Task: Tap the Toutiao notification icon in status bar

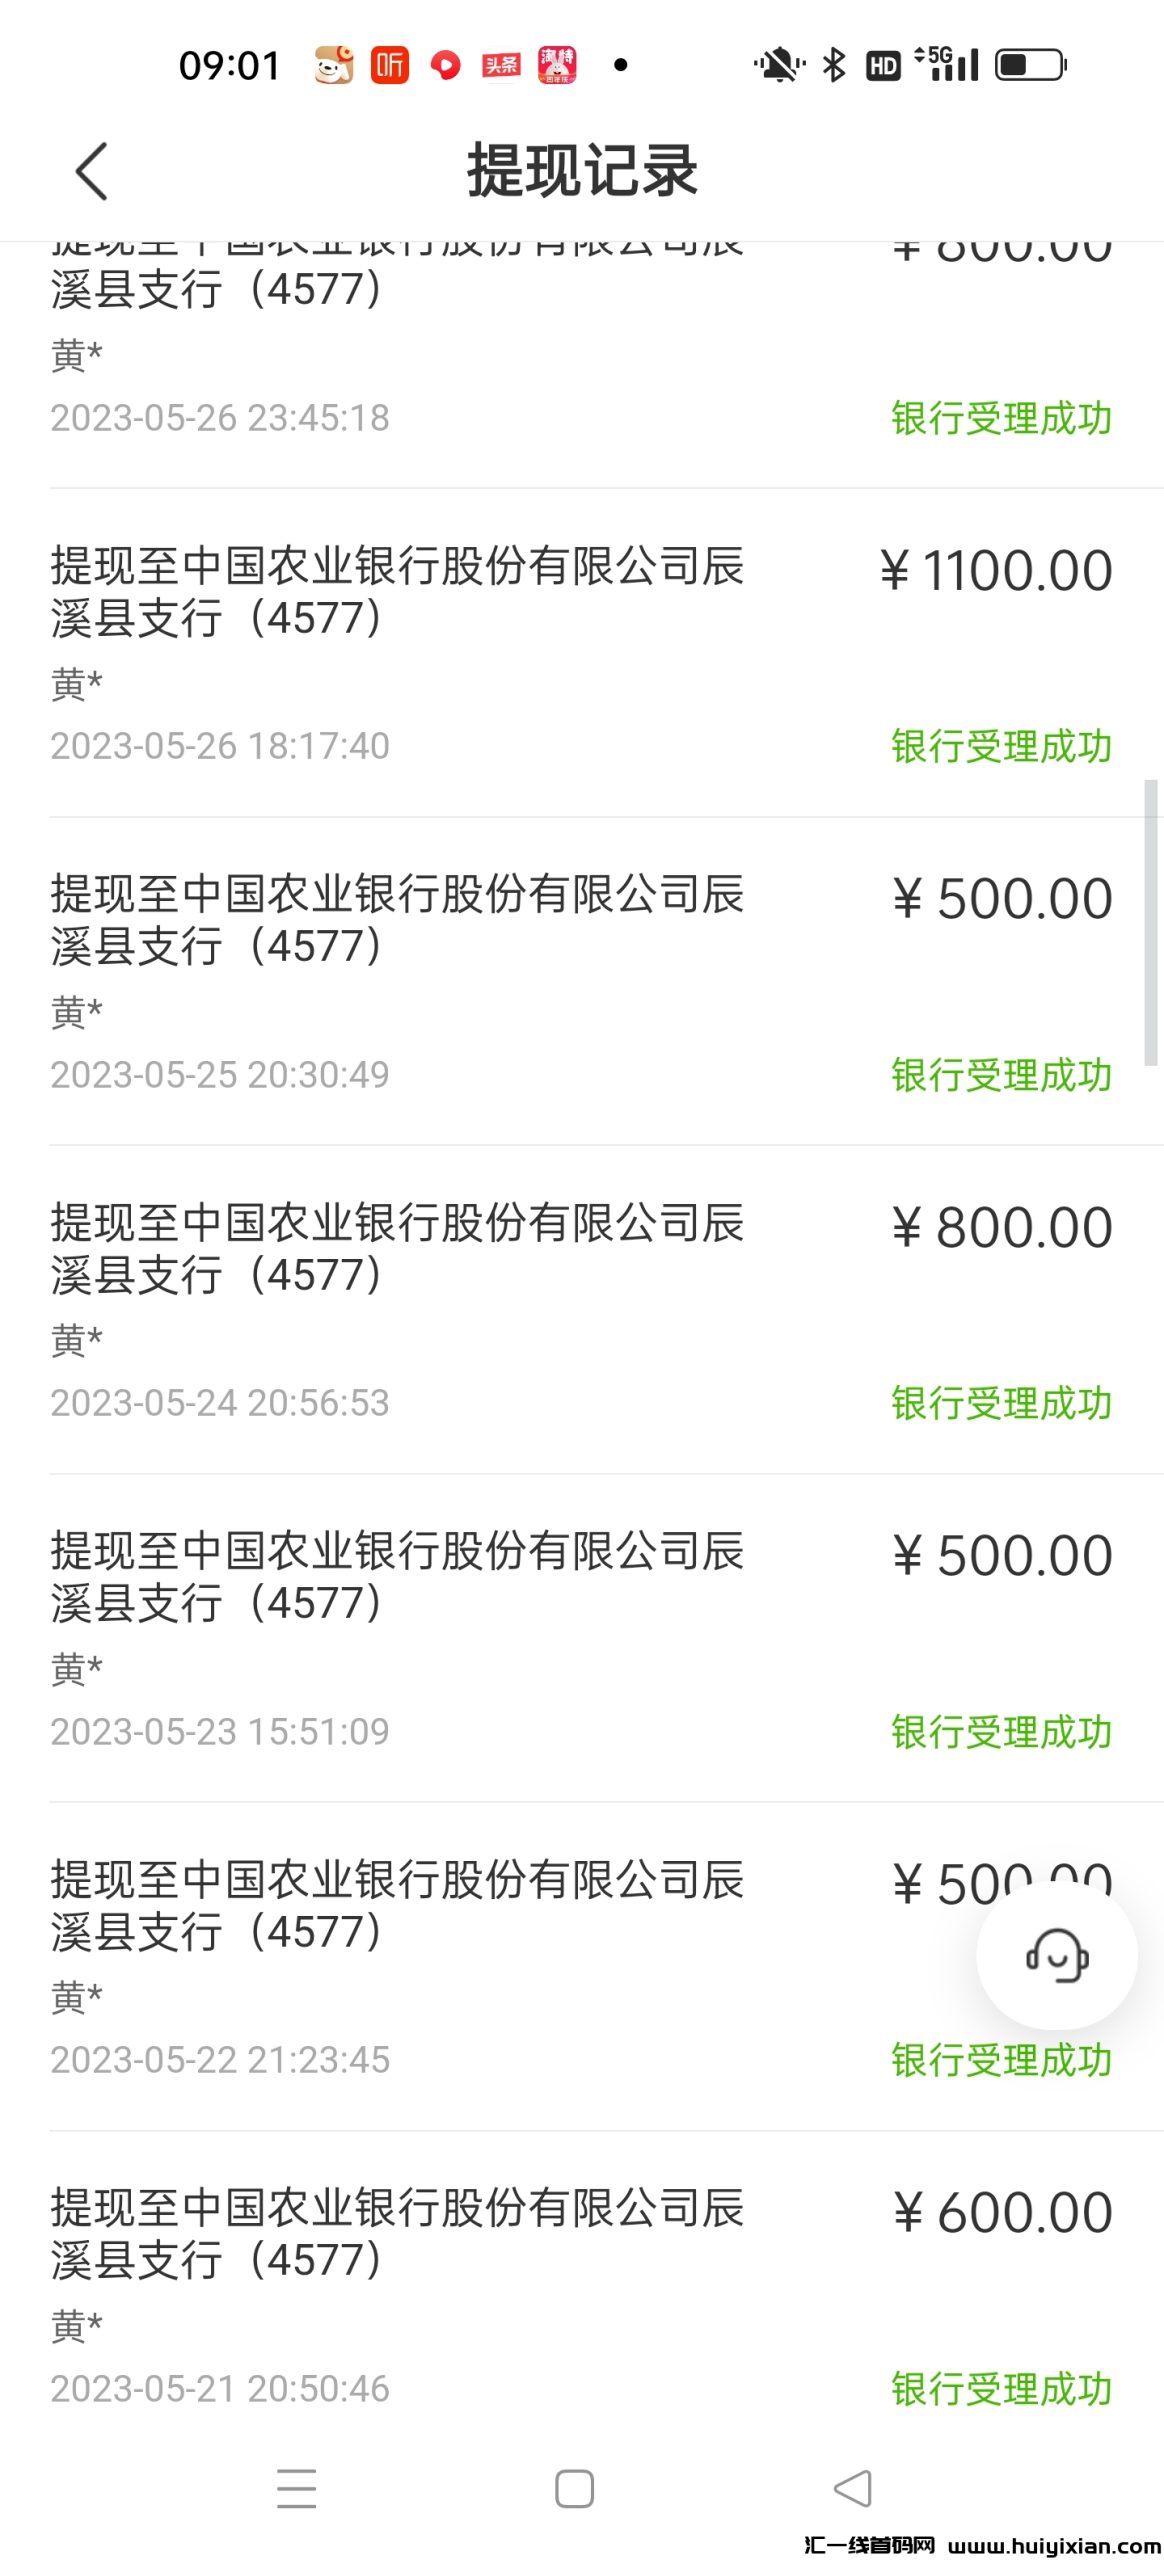Action: pos(501,66)
